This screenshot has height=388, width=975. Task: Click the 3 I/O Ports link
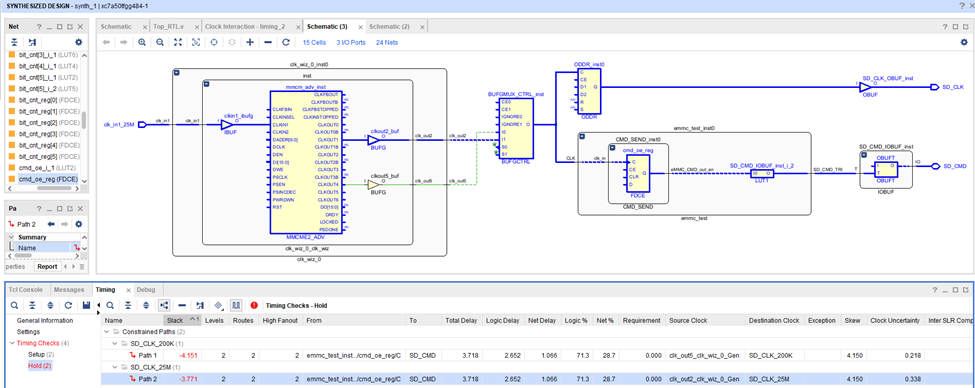(x=351, y=43)
